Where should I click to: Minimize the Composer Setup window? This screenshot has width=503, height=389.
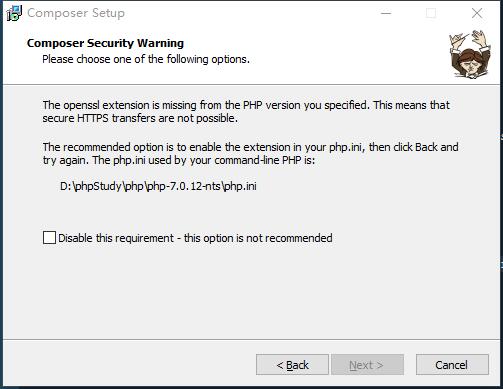point(386,13)
